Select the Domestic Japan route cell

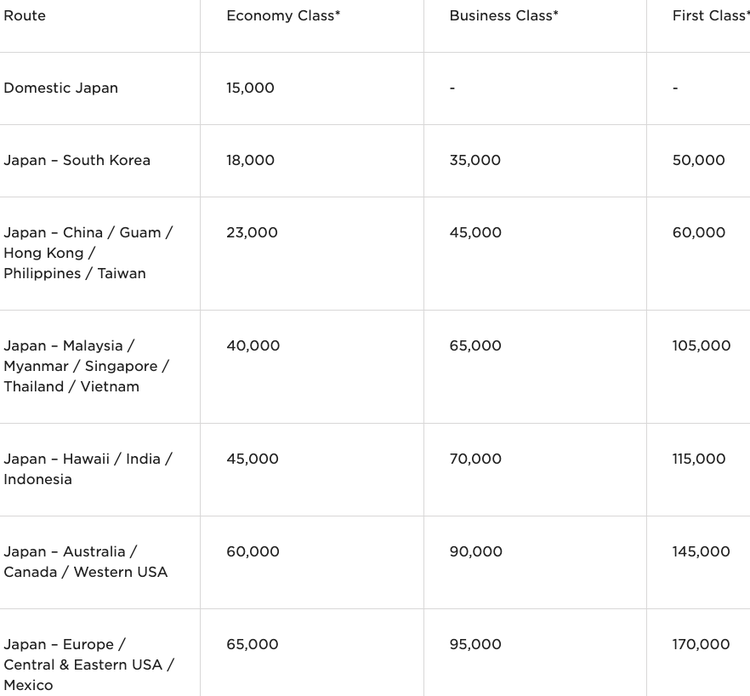point(61,88)
